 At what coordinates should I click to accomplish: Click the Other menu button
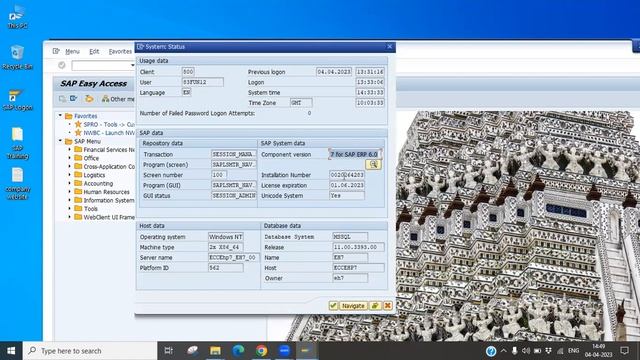(118, 99)
